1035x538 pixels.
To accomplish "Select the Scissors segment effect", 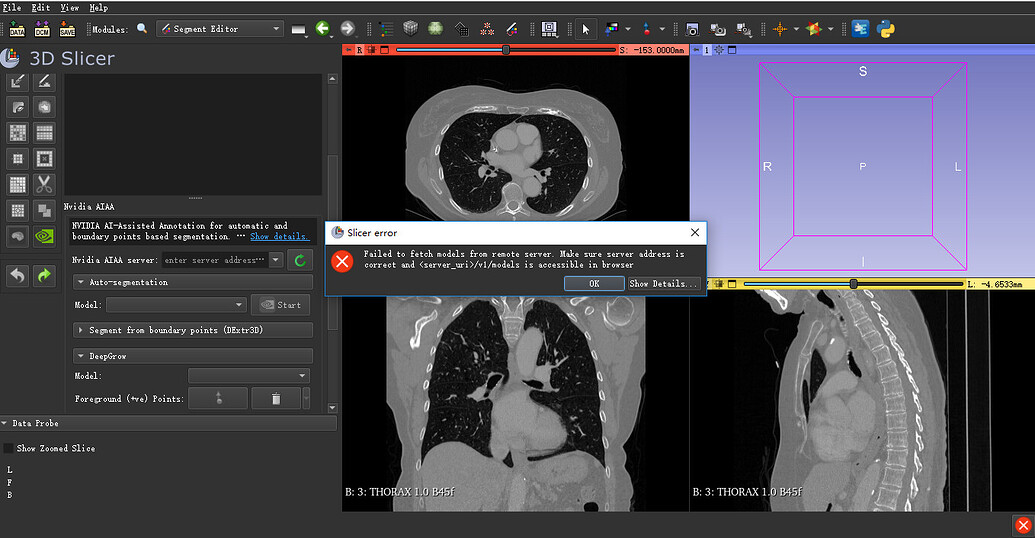I will [44, 184].
